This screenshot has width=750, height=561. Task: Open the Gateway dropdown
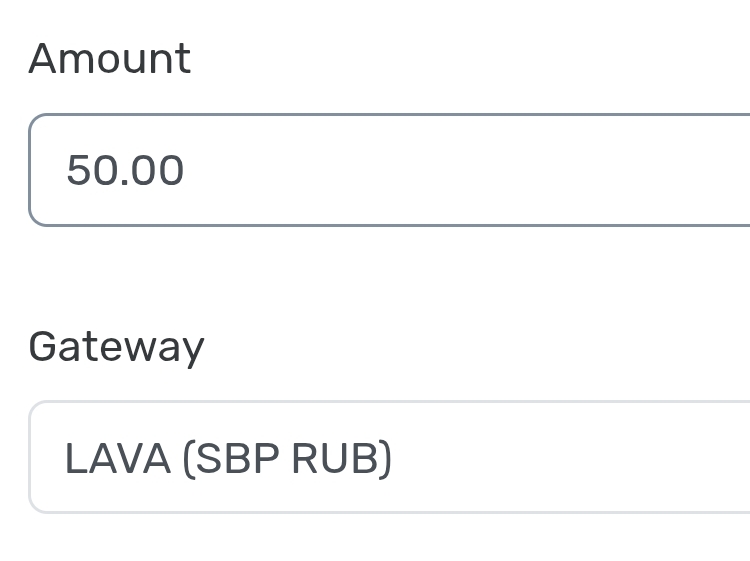click(390, 457)
